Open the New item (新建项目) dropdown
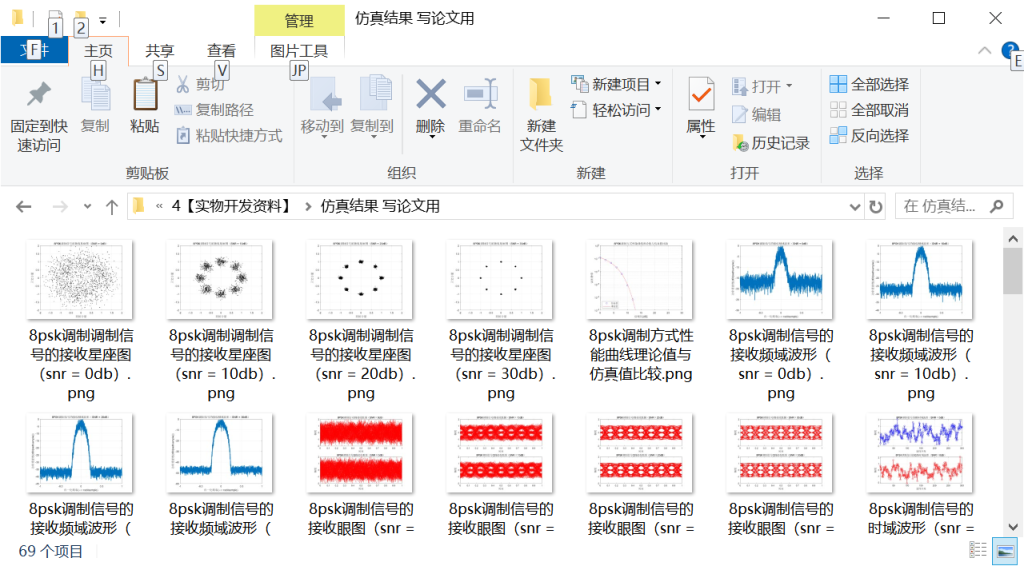The width and height of the screenshot is (1024, 566). pyautogui.click(x=616, y=84)
